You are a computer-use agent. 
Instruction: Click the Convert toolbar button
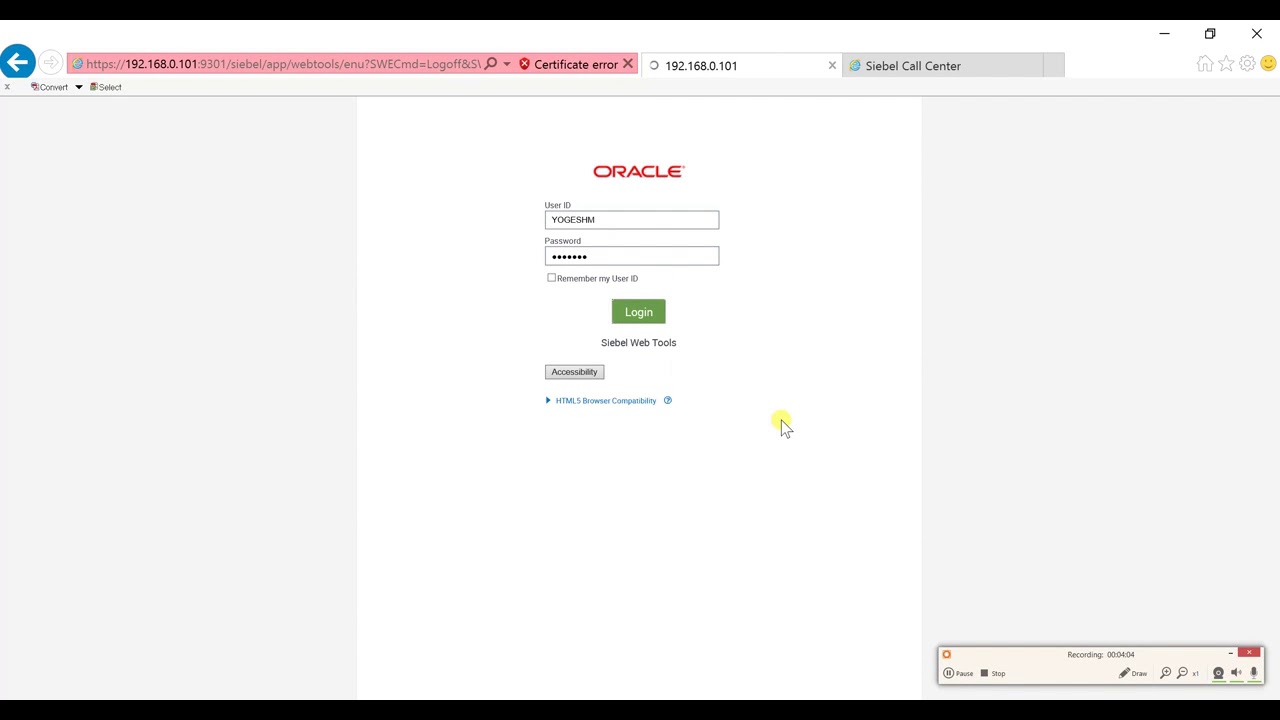50,87
